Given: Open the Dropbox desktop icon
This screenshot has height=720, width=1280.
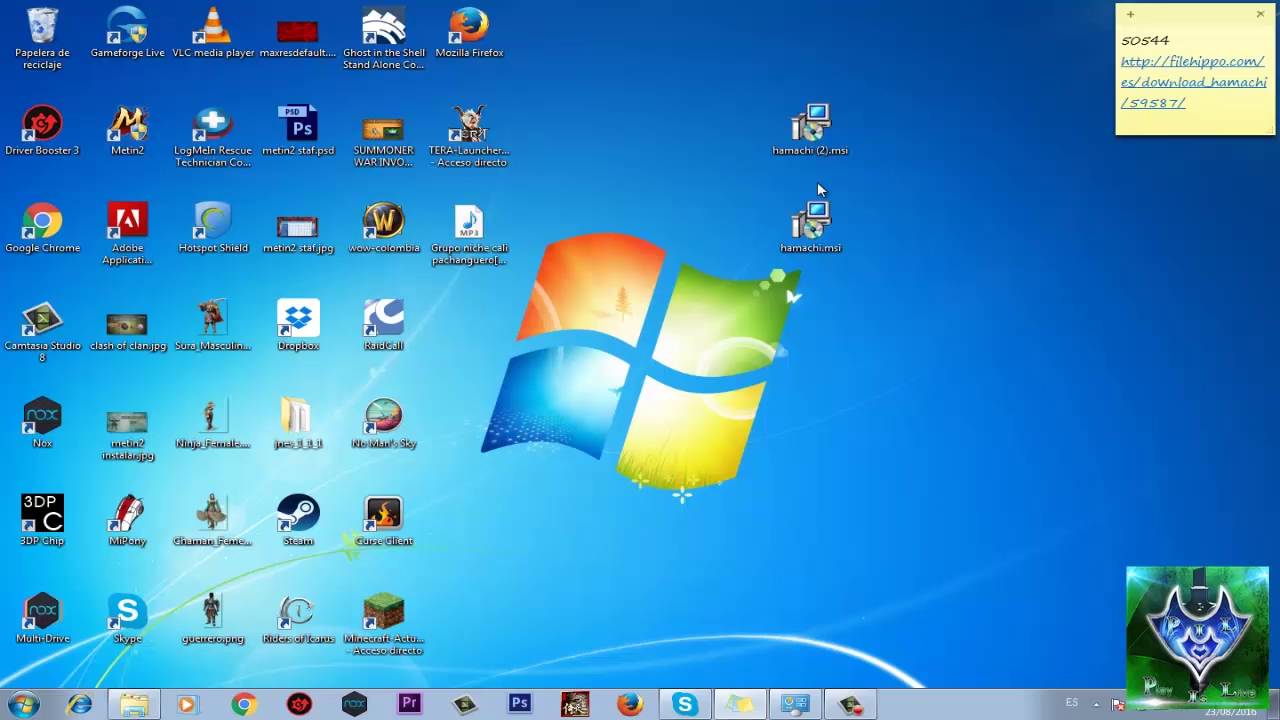Looking at the screenshot, I should tap(298, 326).
